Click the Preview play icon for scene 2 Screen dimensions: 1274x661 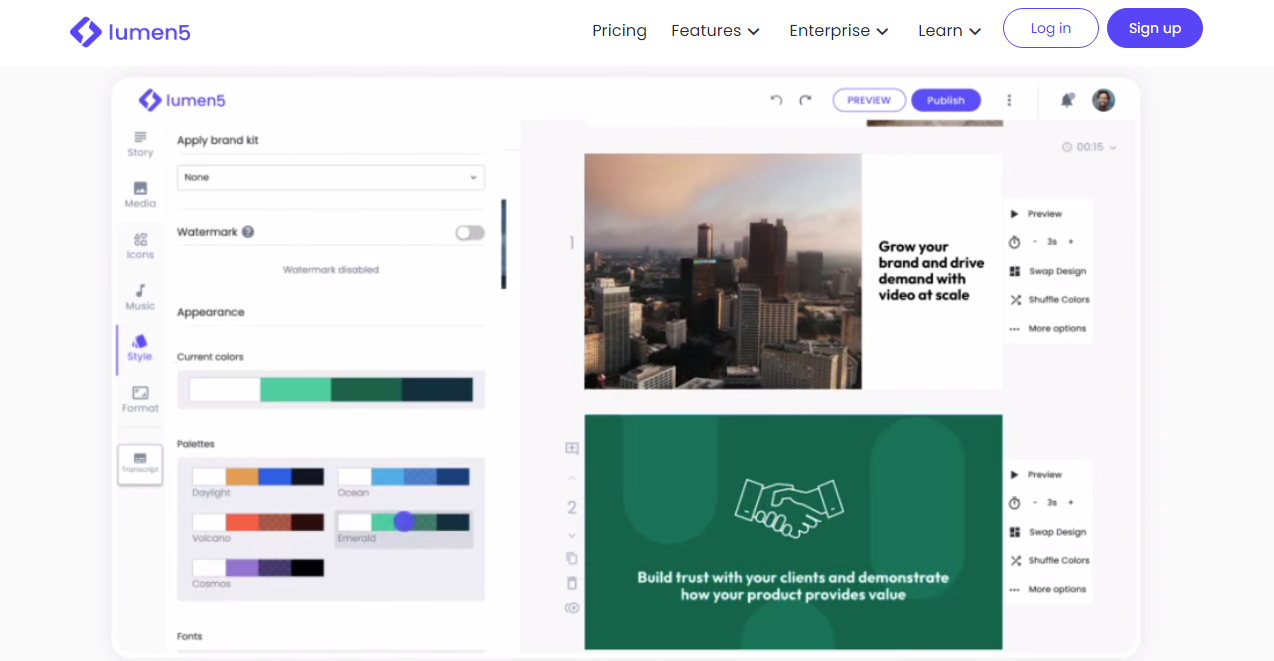[1014, 475]
